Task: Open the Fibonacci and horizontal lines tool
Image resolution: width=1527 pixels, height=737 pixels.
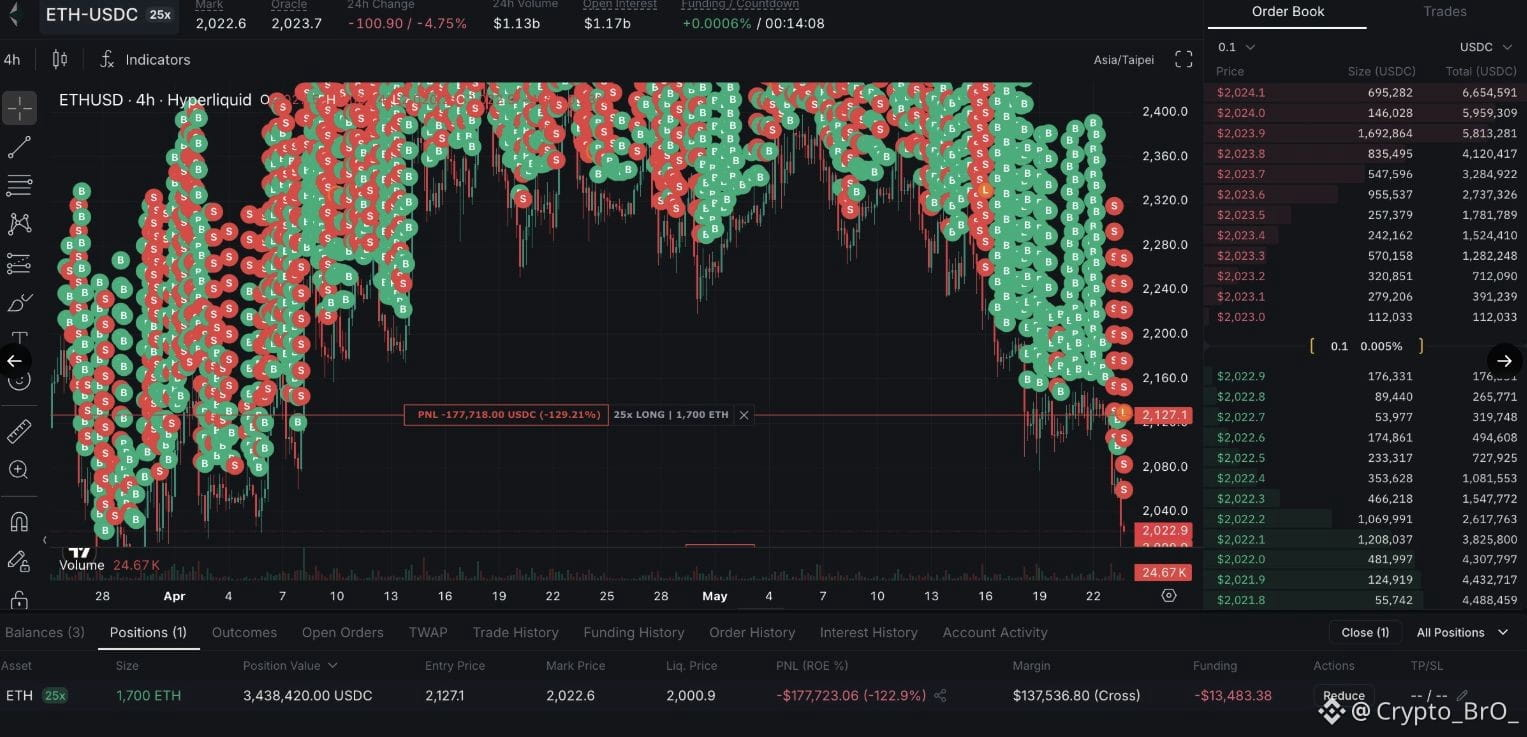Action: pos(19,185)
